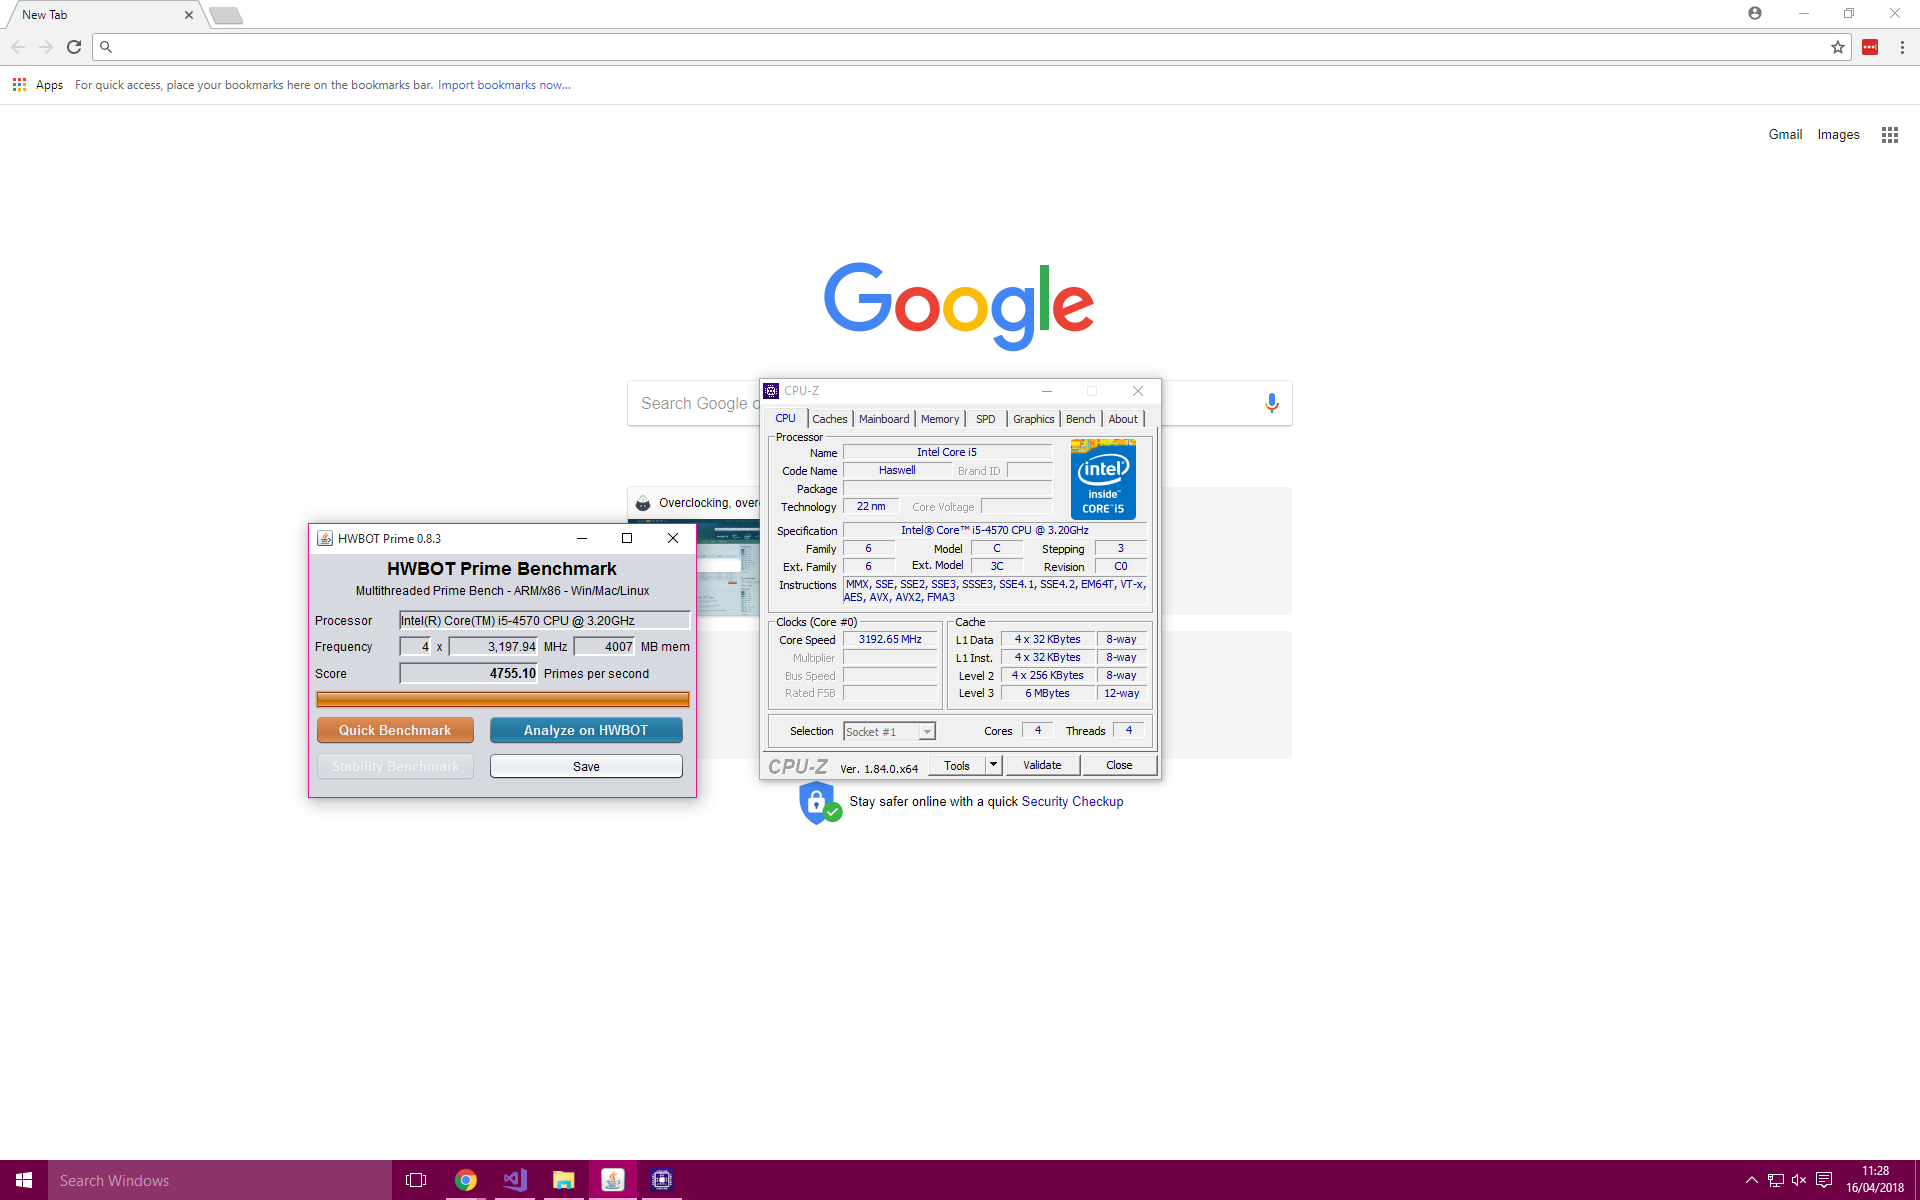Click the Search Windows taskbar box
Screen dimensions: 1920x1200
point(220,1180)
